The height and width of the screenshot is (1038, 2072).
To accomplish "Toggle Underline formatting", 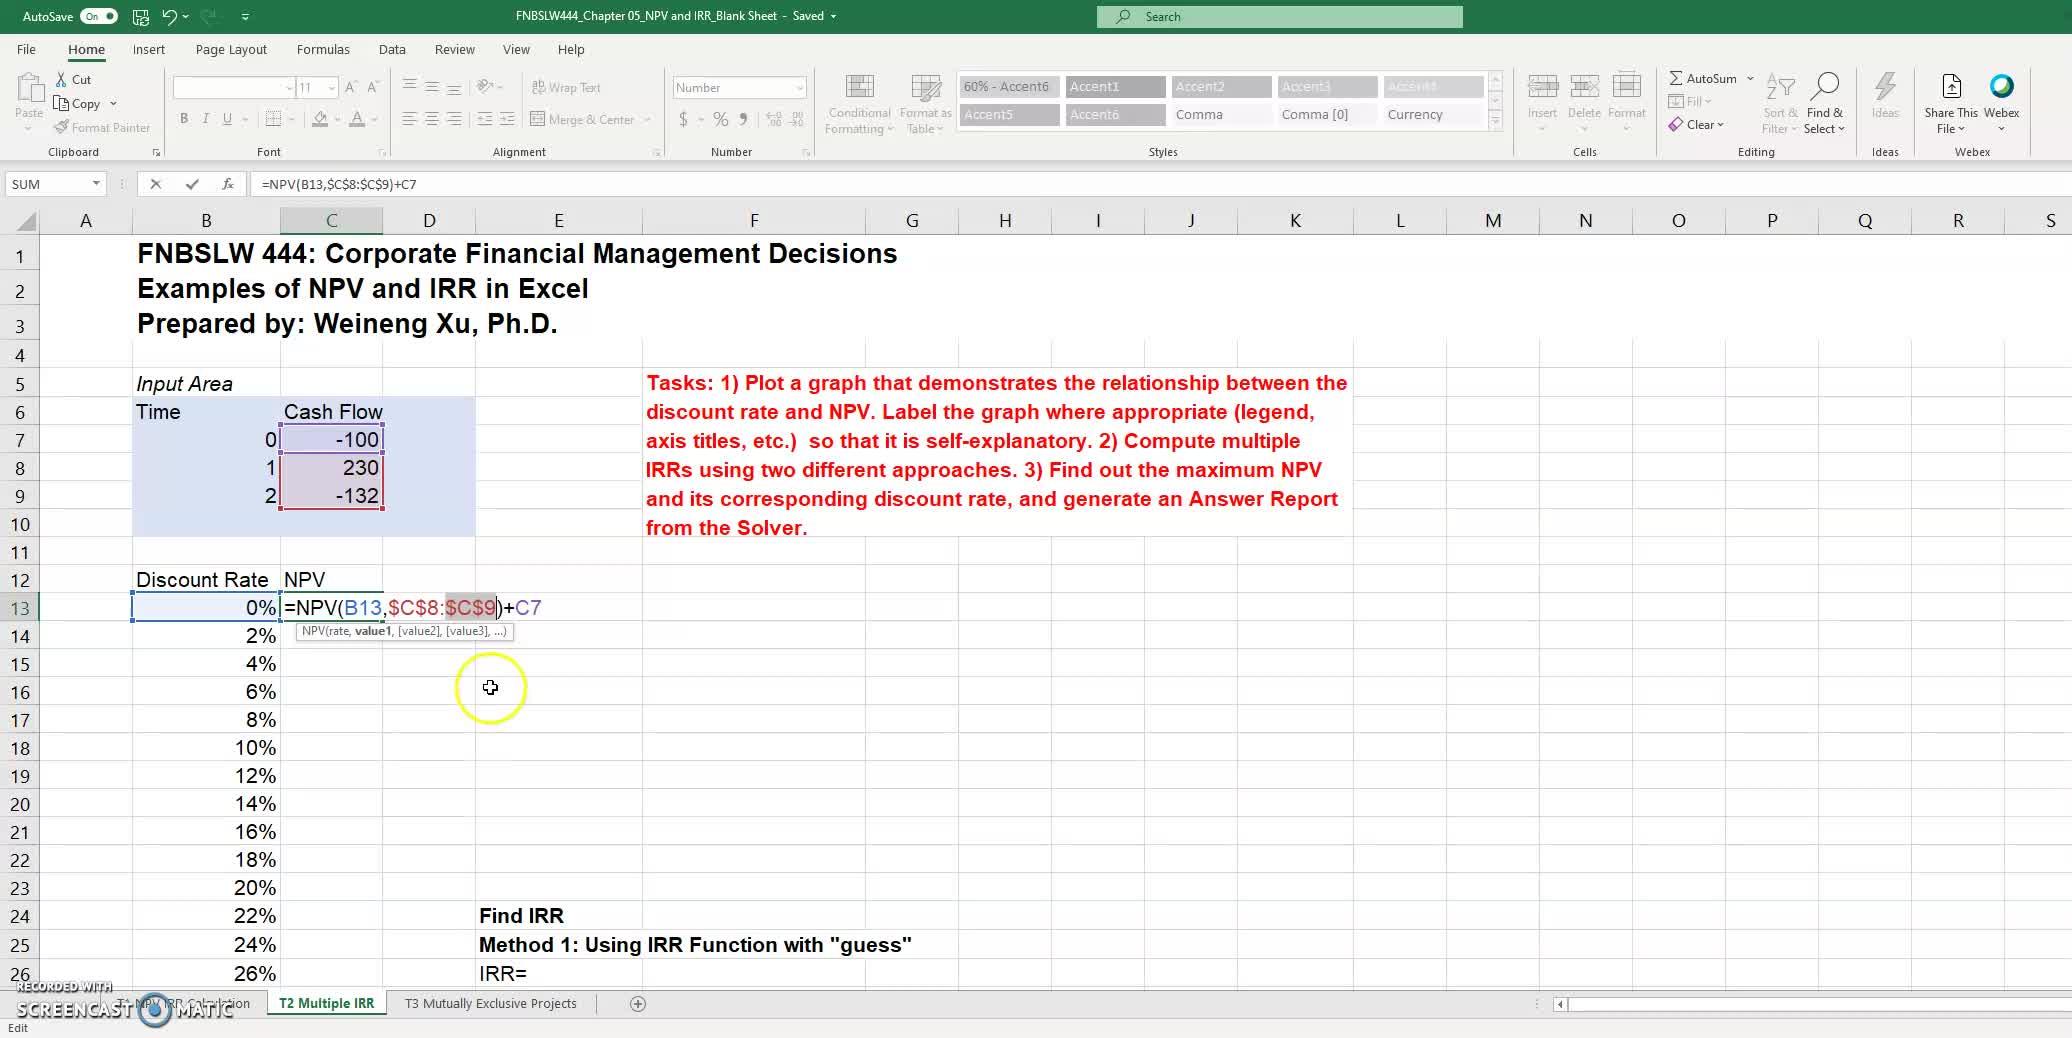I will point(228,119).
